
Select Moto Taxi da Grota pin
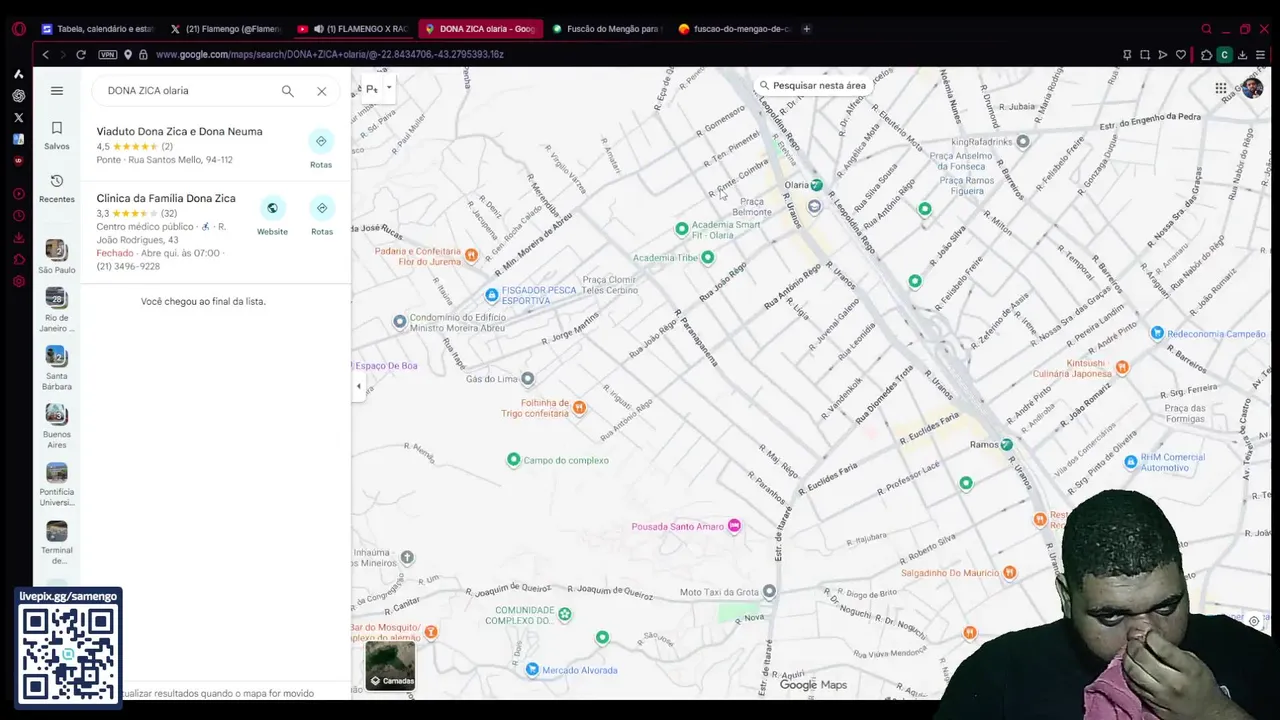(769, 592)
